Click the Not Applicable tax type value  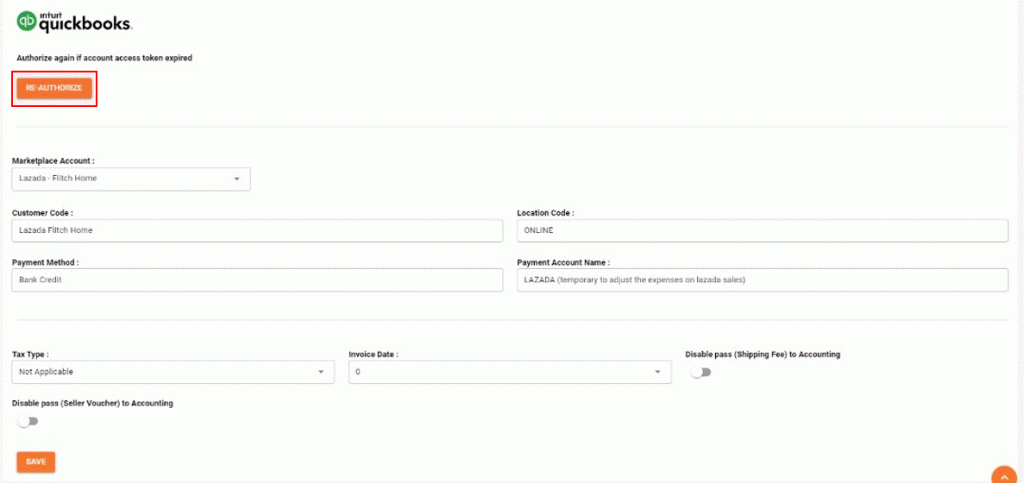tap(46, 372)
